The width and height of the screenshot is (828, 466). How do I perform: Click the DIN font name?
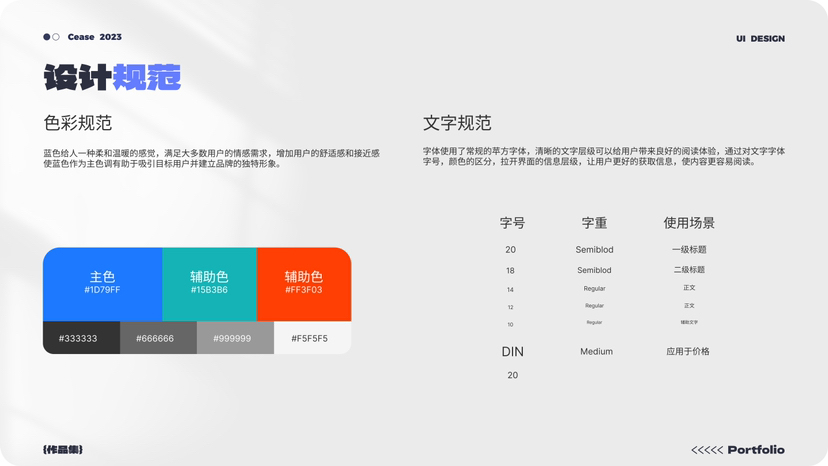tap(512, 352)
